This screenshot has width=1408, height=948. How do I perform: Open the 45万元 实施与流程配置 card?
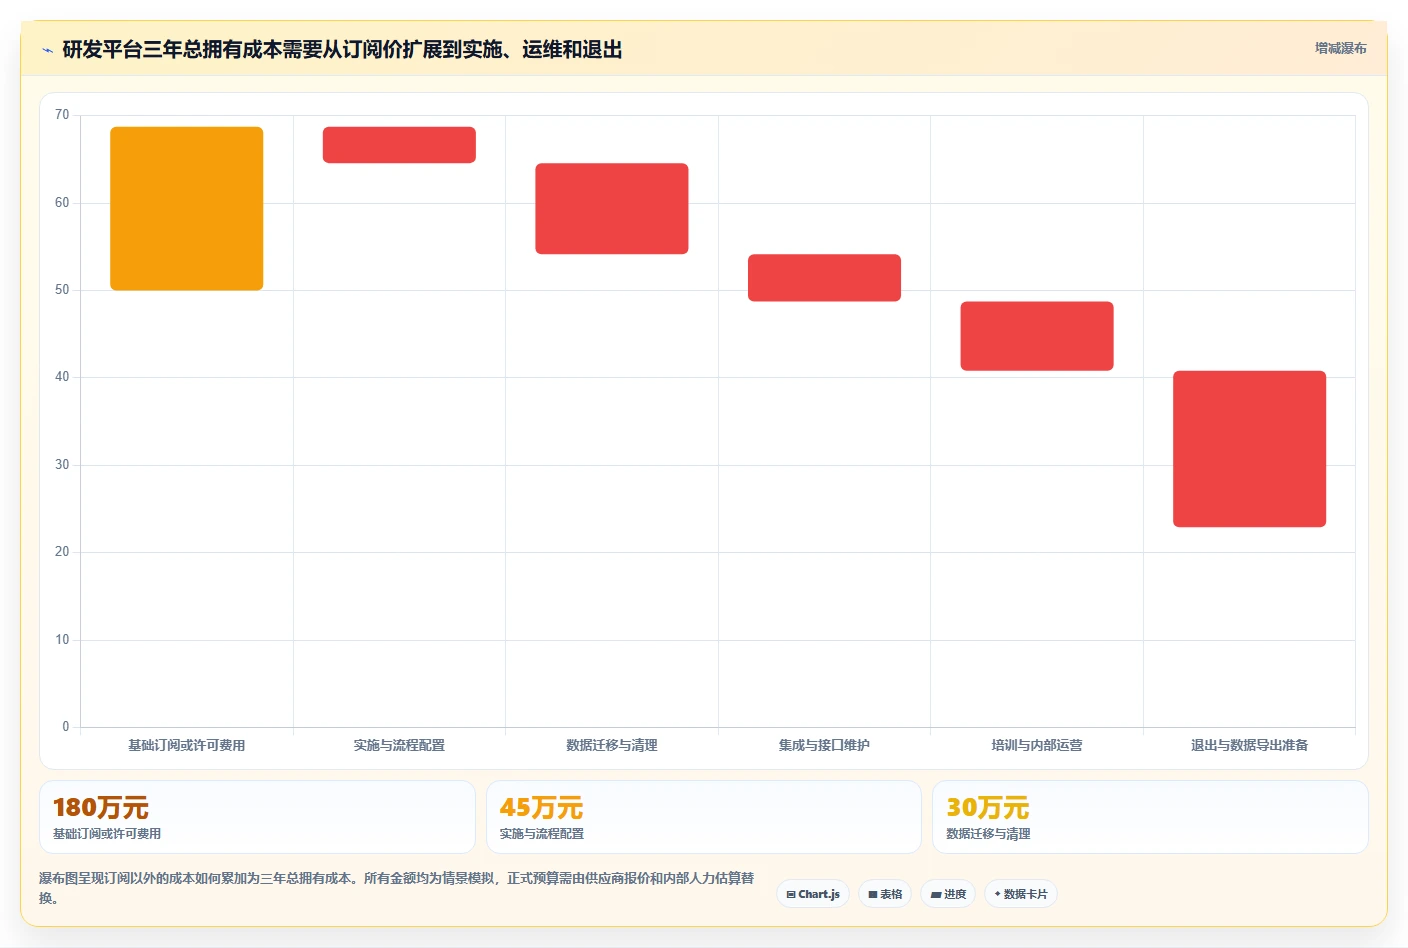coord(704,817)
